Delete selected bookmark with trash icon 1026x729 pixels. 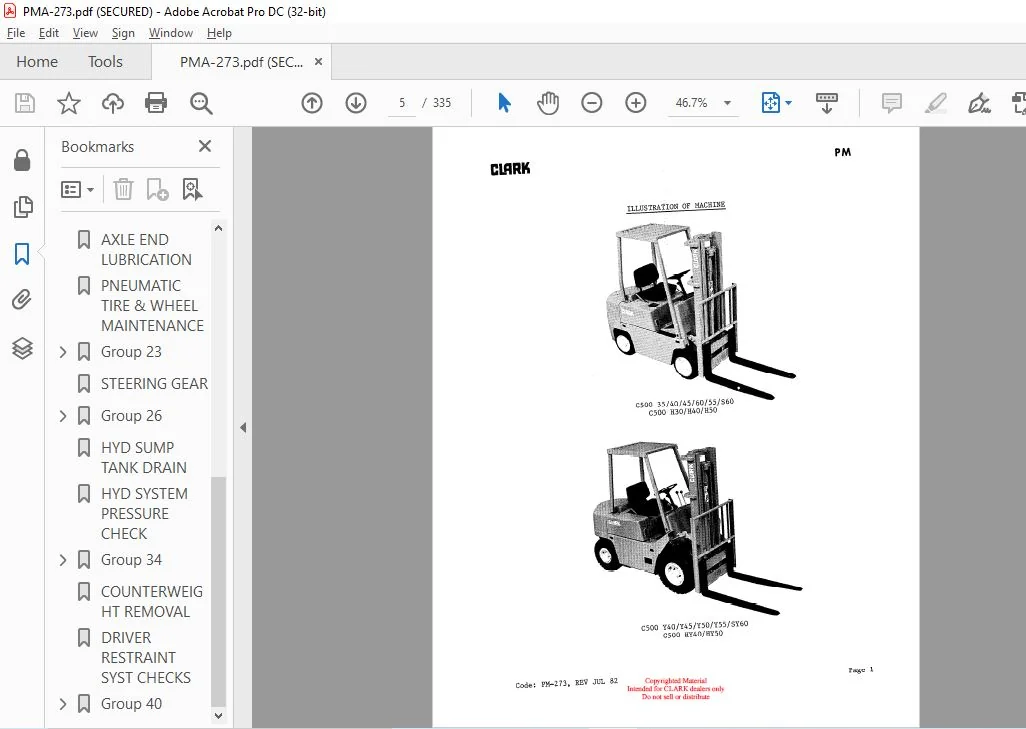(123, 190)
